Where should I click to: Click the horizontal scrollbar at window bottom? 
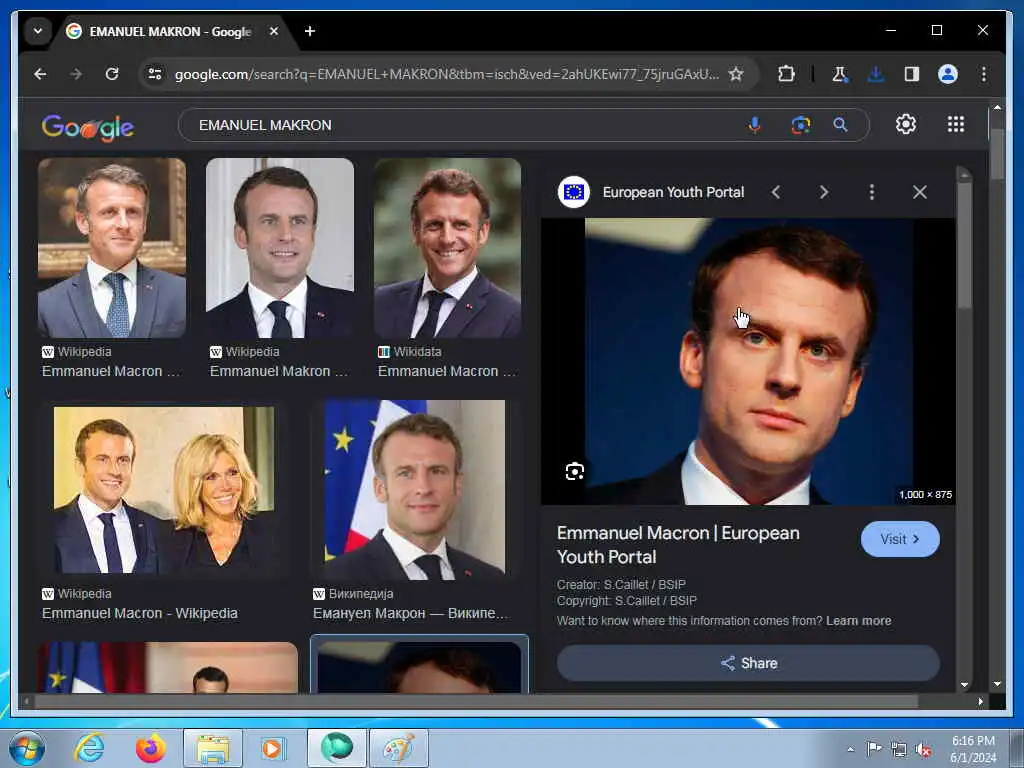pos(477,701)
